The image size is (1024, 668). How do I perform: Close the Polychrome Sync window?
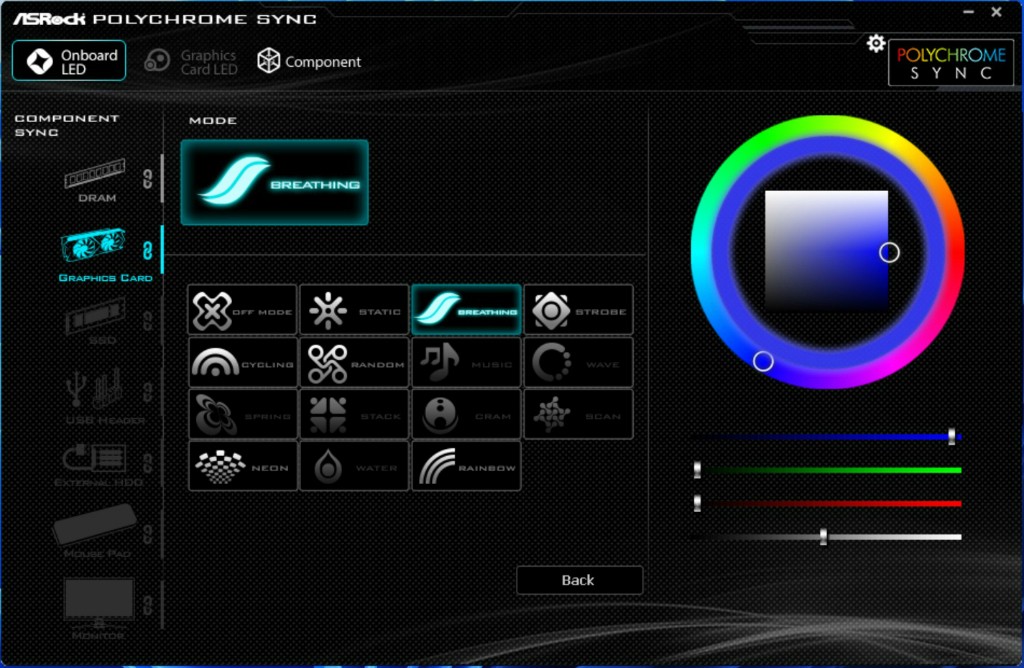pyautogui.click(x=997, y=12)
